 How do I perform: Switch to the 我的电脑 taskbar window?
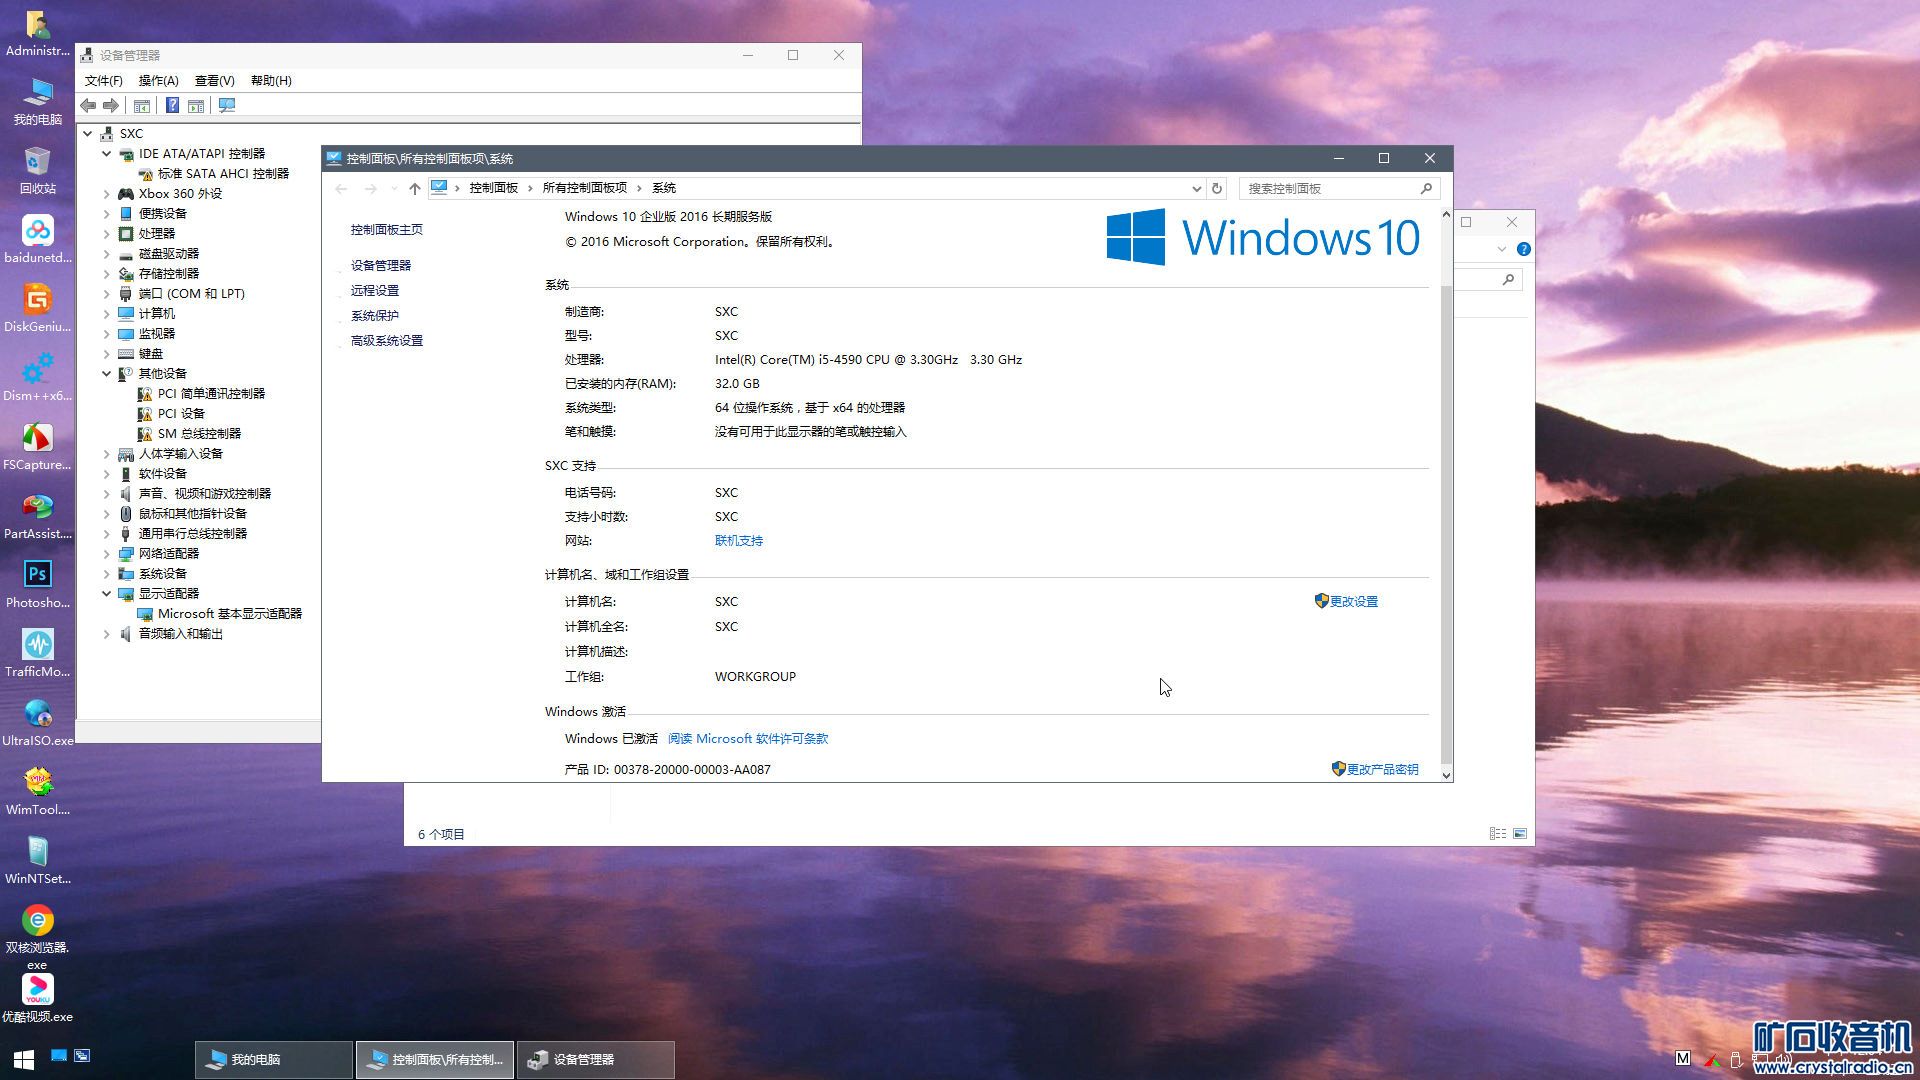point(274,1059)
